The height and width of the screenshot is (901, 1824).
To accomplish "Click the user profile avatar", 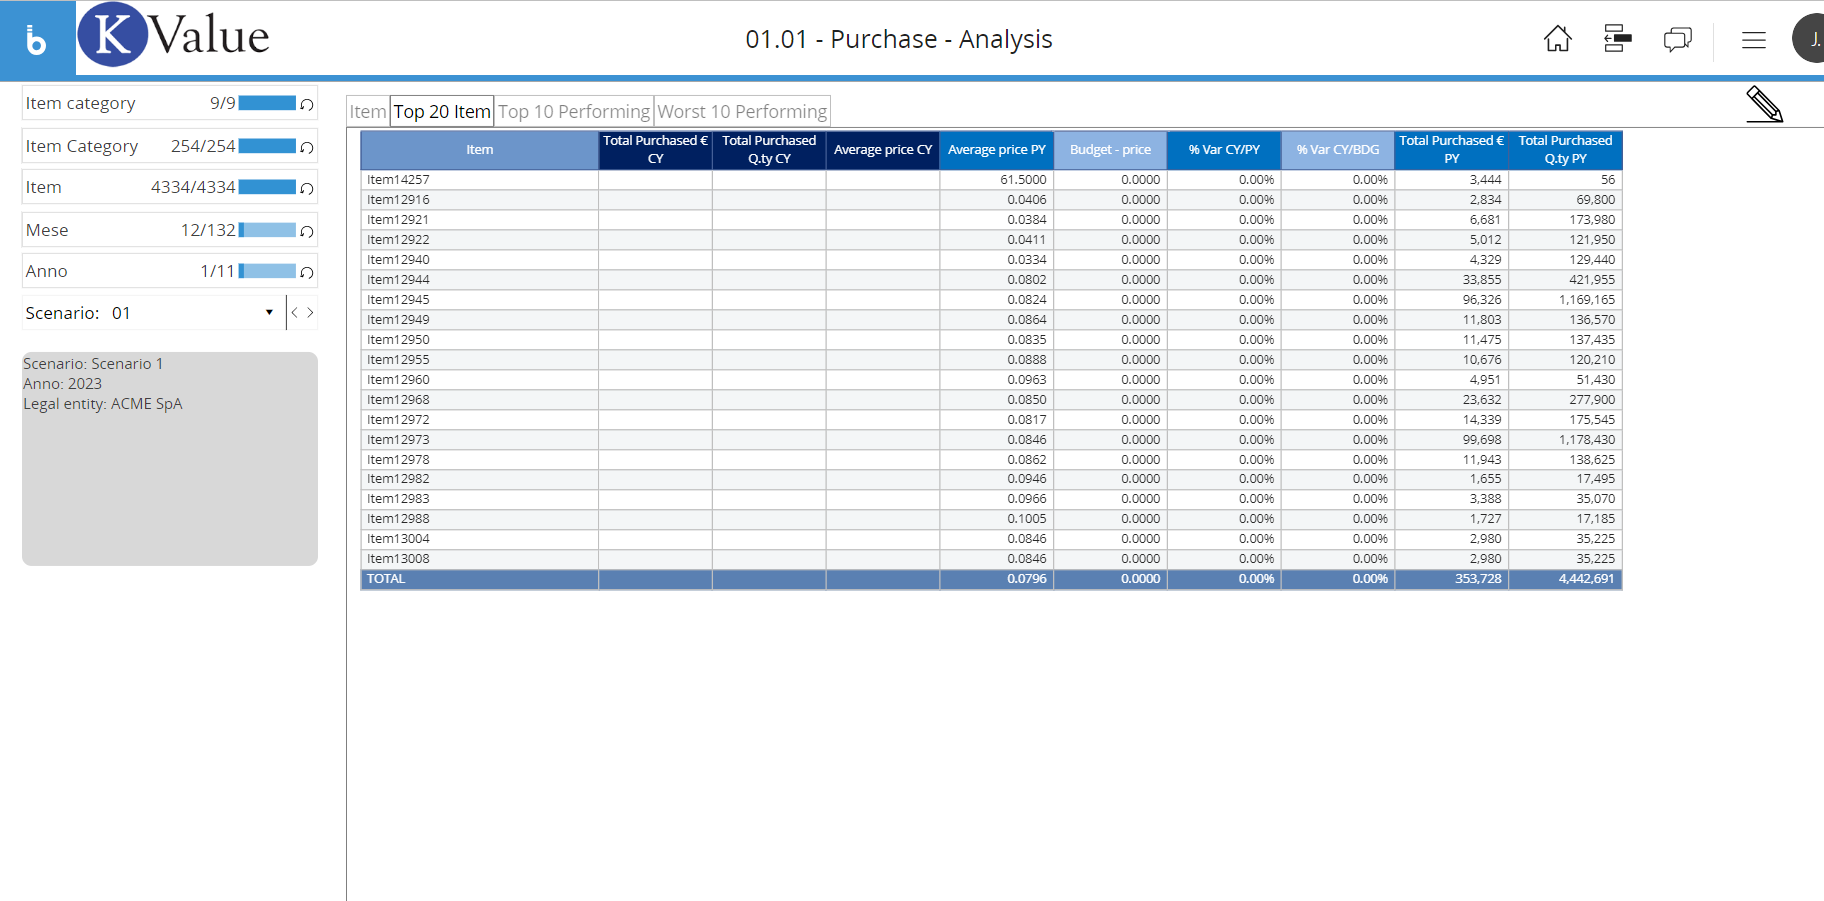I will coord(1810,40).
